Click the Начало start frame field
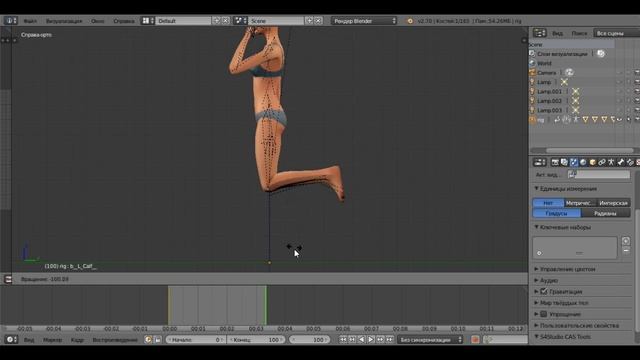Screen dimensions: 640x360 pos(196,339)
